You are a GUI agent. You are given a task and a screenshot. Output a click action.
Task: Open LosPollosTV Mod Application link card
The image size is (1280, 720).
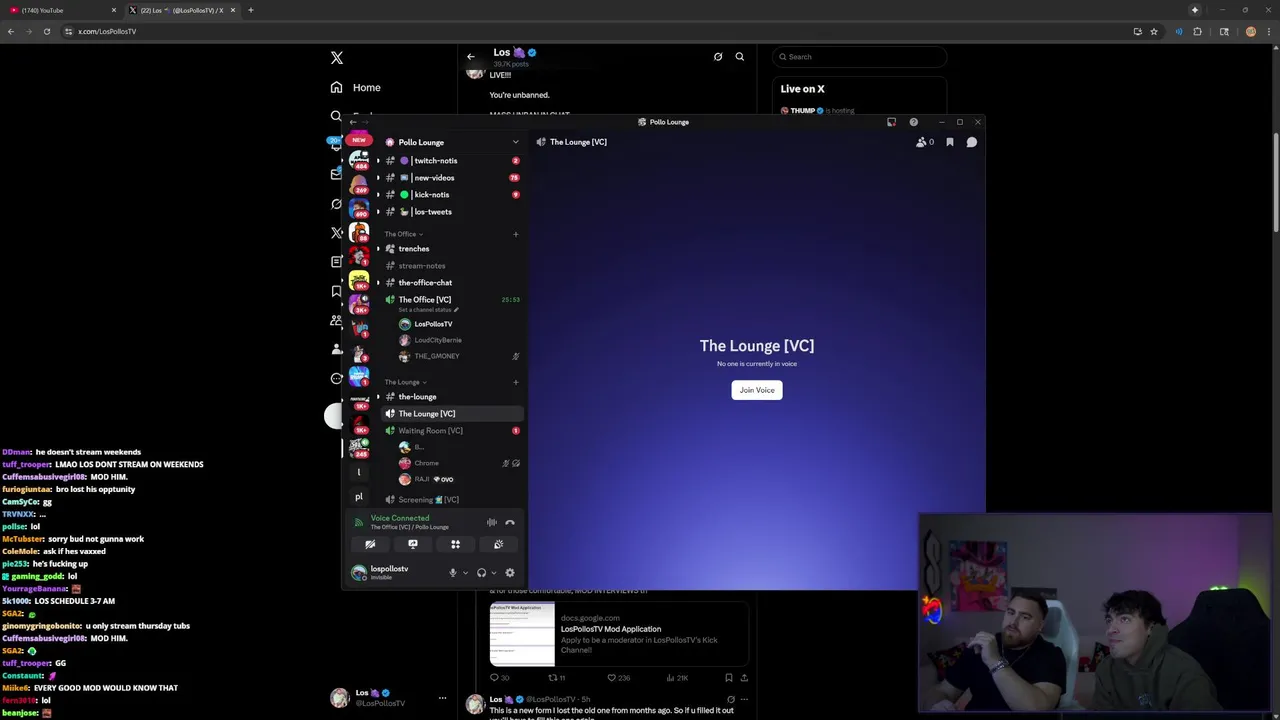click(x=619, y=634)
